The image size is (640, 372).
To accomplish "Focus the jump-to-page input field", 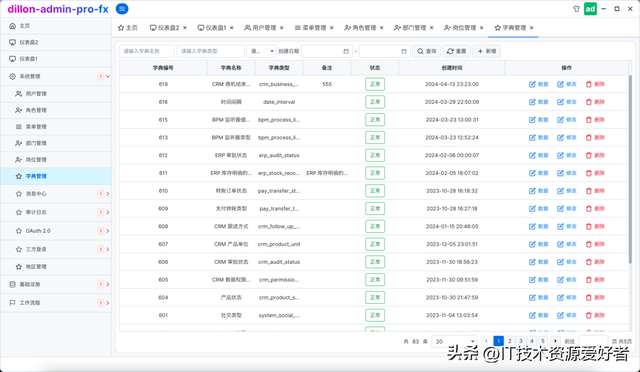I will (x=593, y=341).
